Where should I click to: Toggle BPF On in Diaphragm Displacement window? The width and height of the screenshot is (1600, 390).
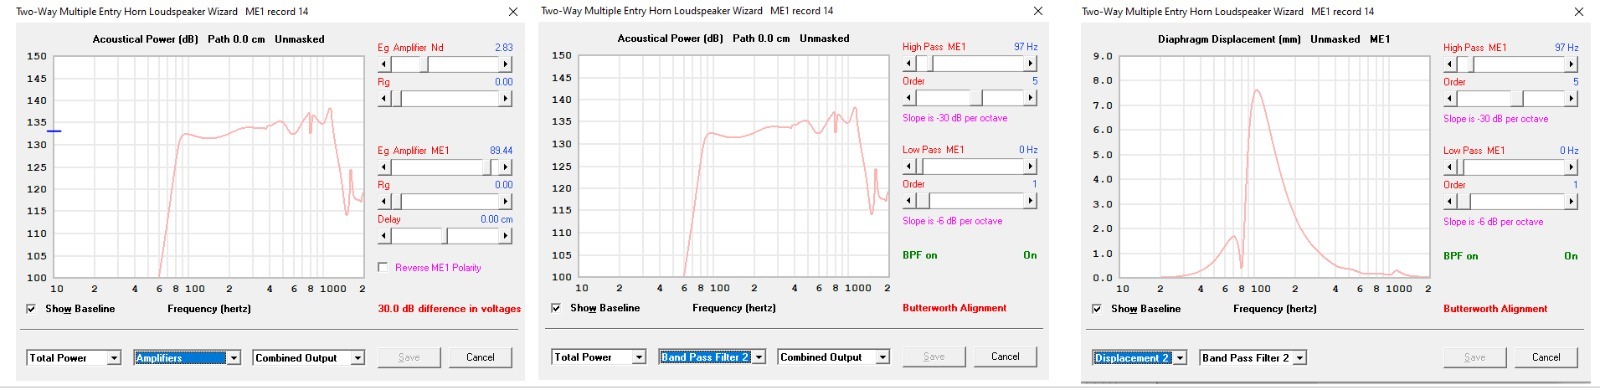[x=1571, y=256]
